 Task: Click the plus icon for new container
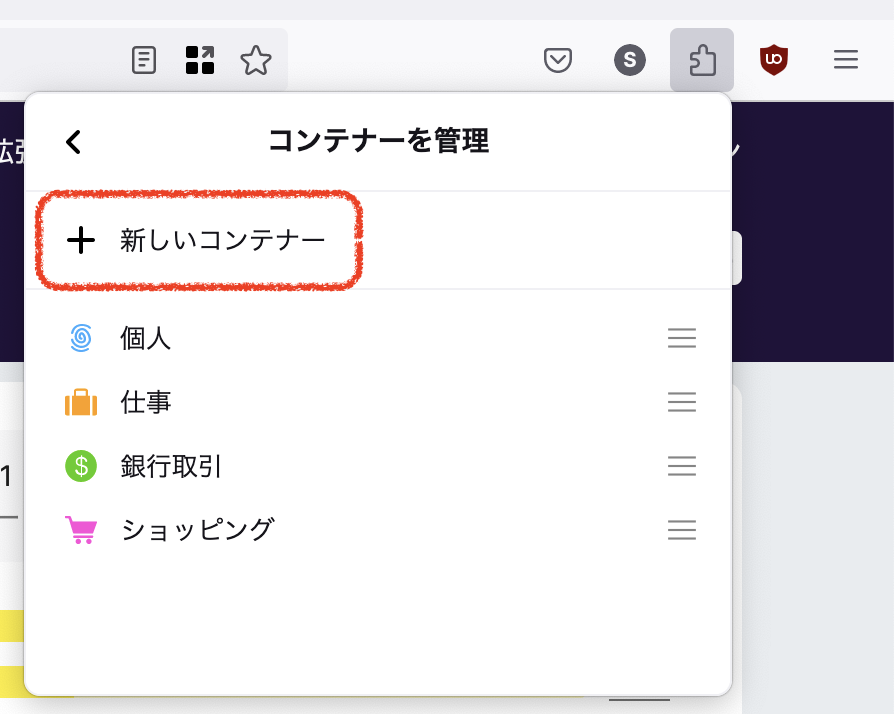(x=80, y=240)
